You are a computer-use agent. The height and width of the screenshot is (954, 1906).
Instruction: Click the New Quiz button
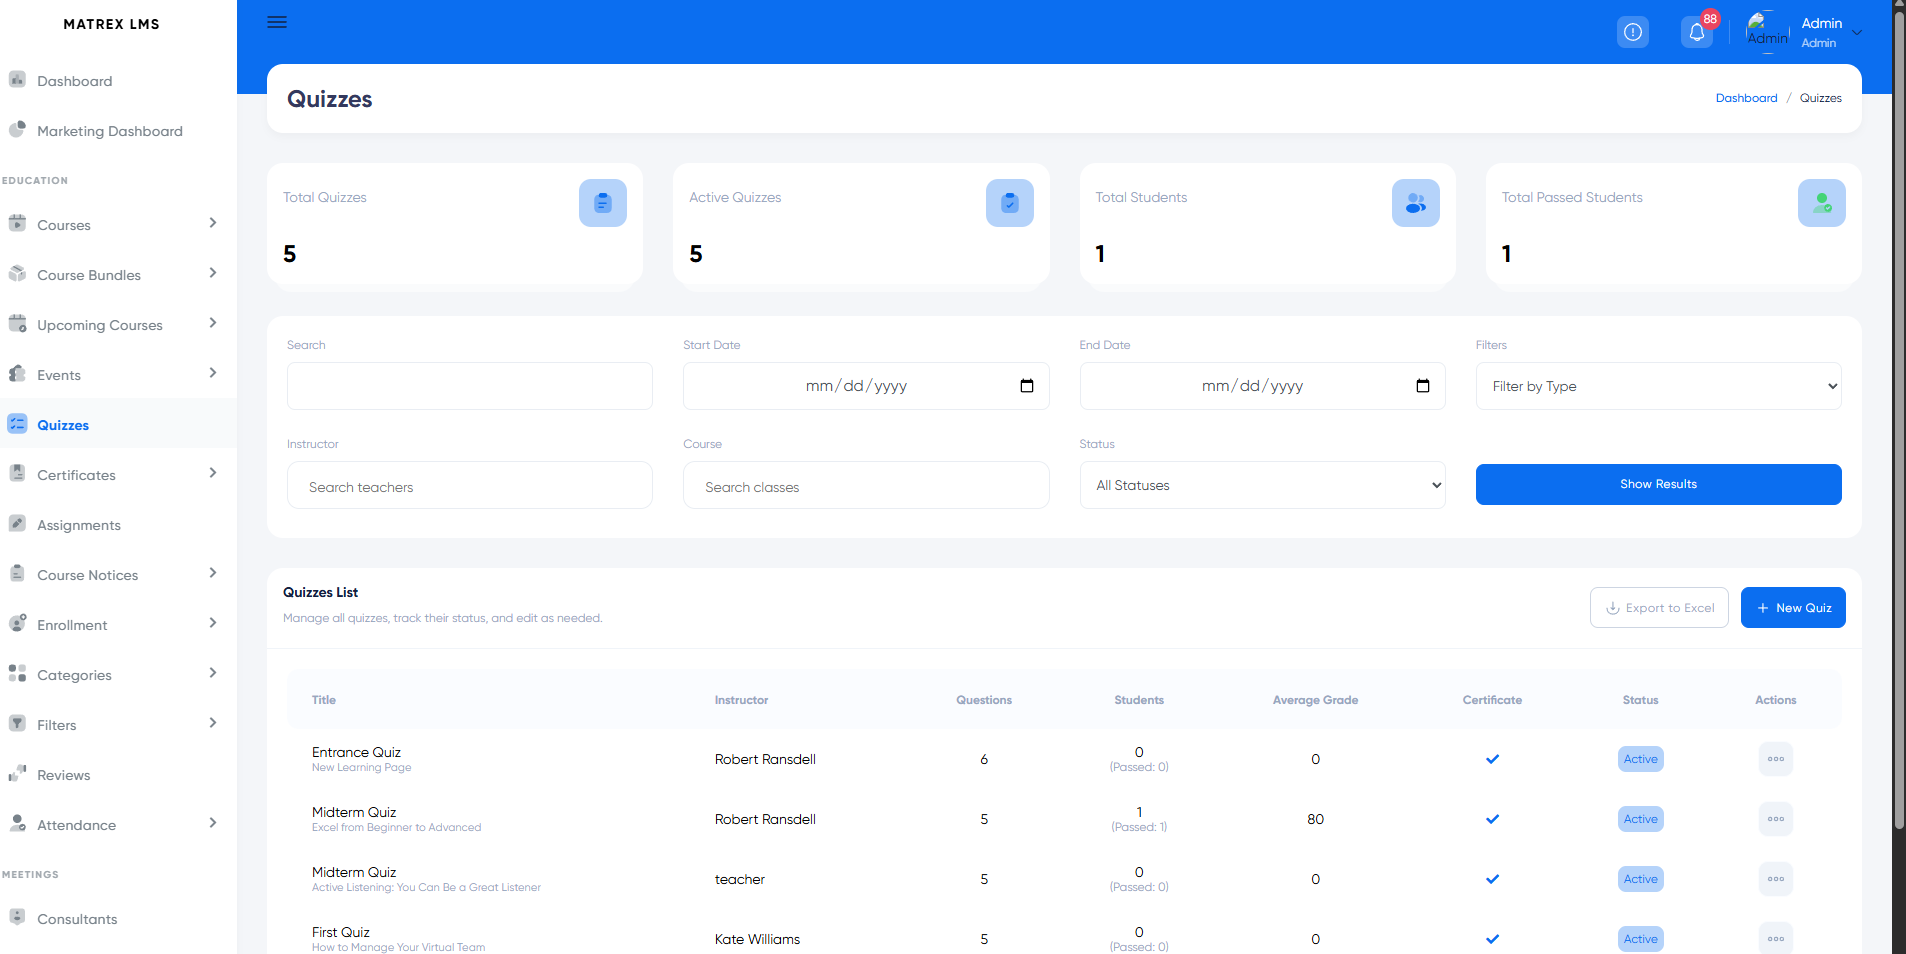[x=1793, y=608]
